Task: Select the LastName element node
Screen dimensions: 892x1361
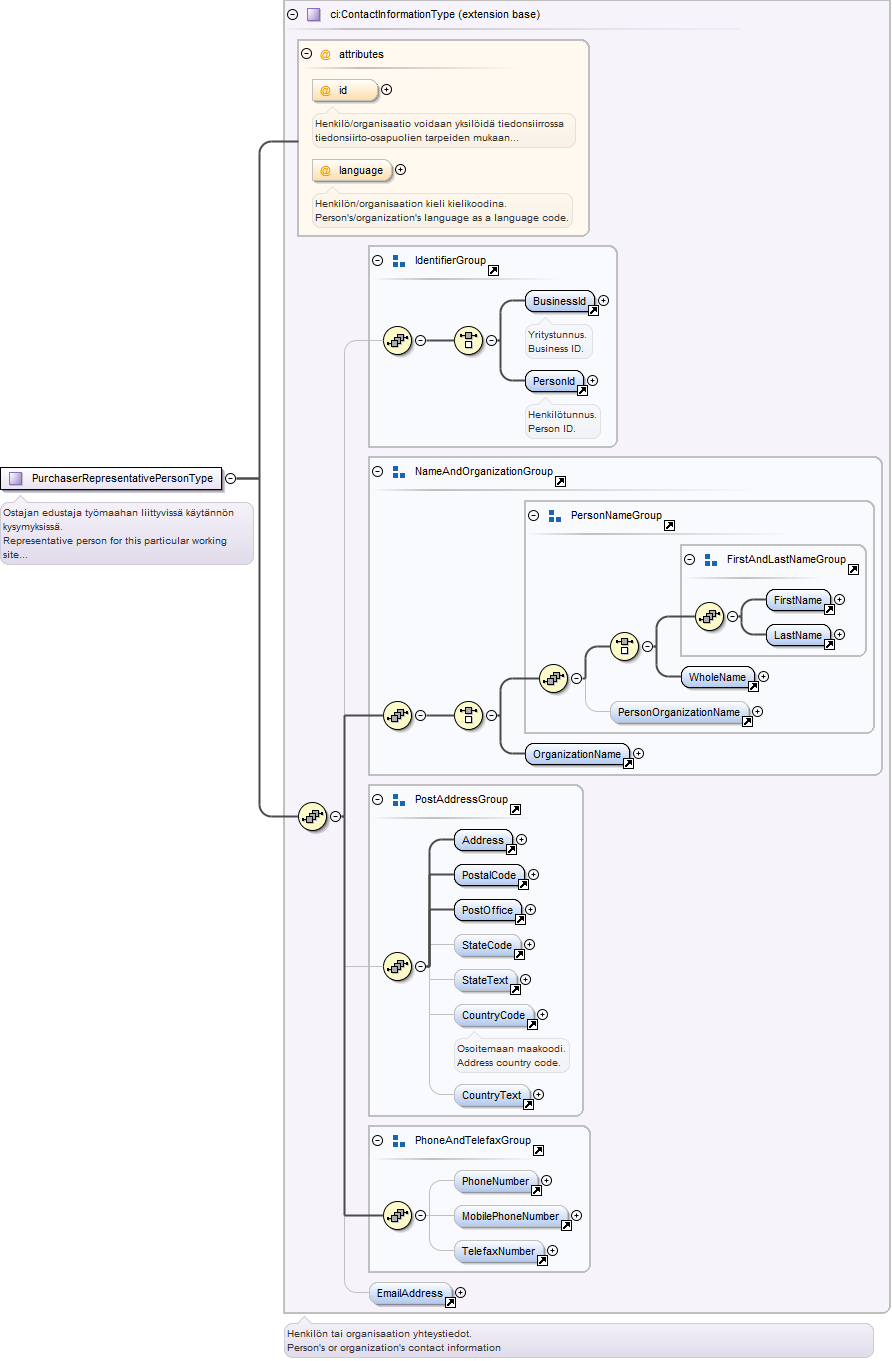Action: [798, 636]
